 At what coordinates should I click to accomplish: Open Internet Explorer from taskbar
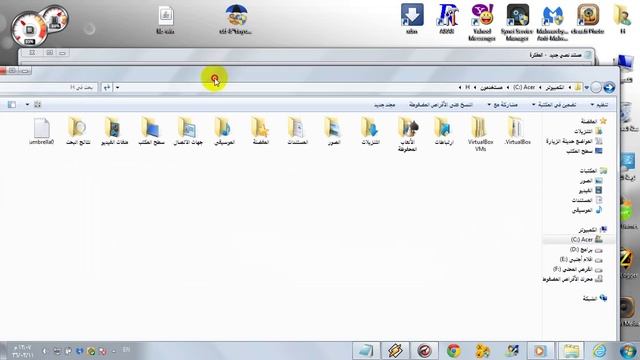click(600, 351)
